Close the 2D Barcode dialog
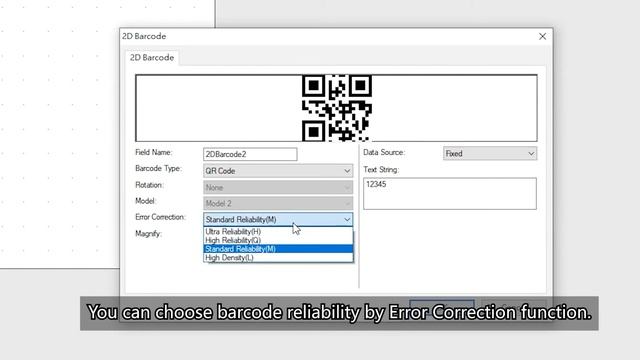The width and height of the screenshot is (640, 360). (542, 36)
